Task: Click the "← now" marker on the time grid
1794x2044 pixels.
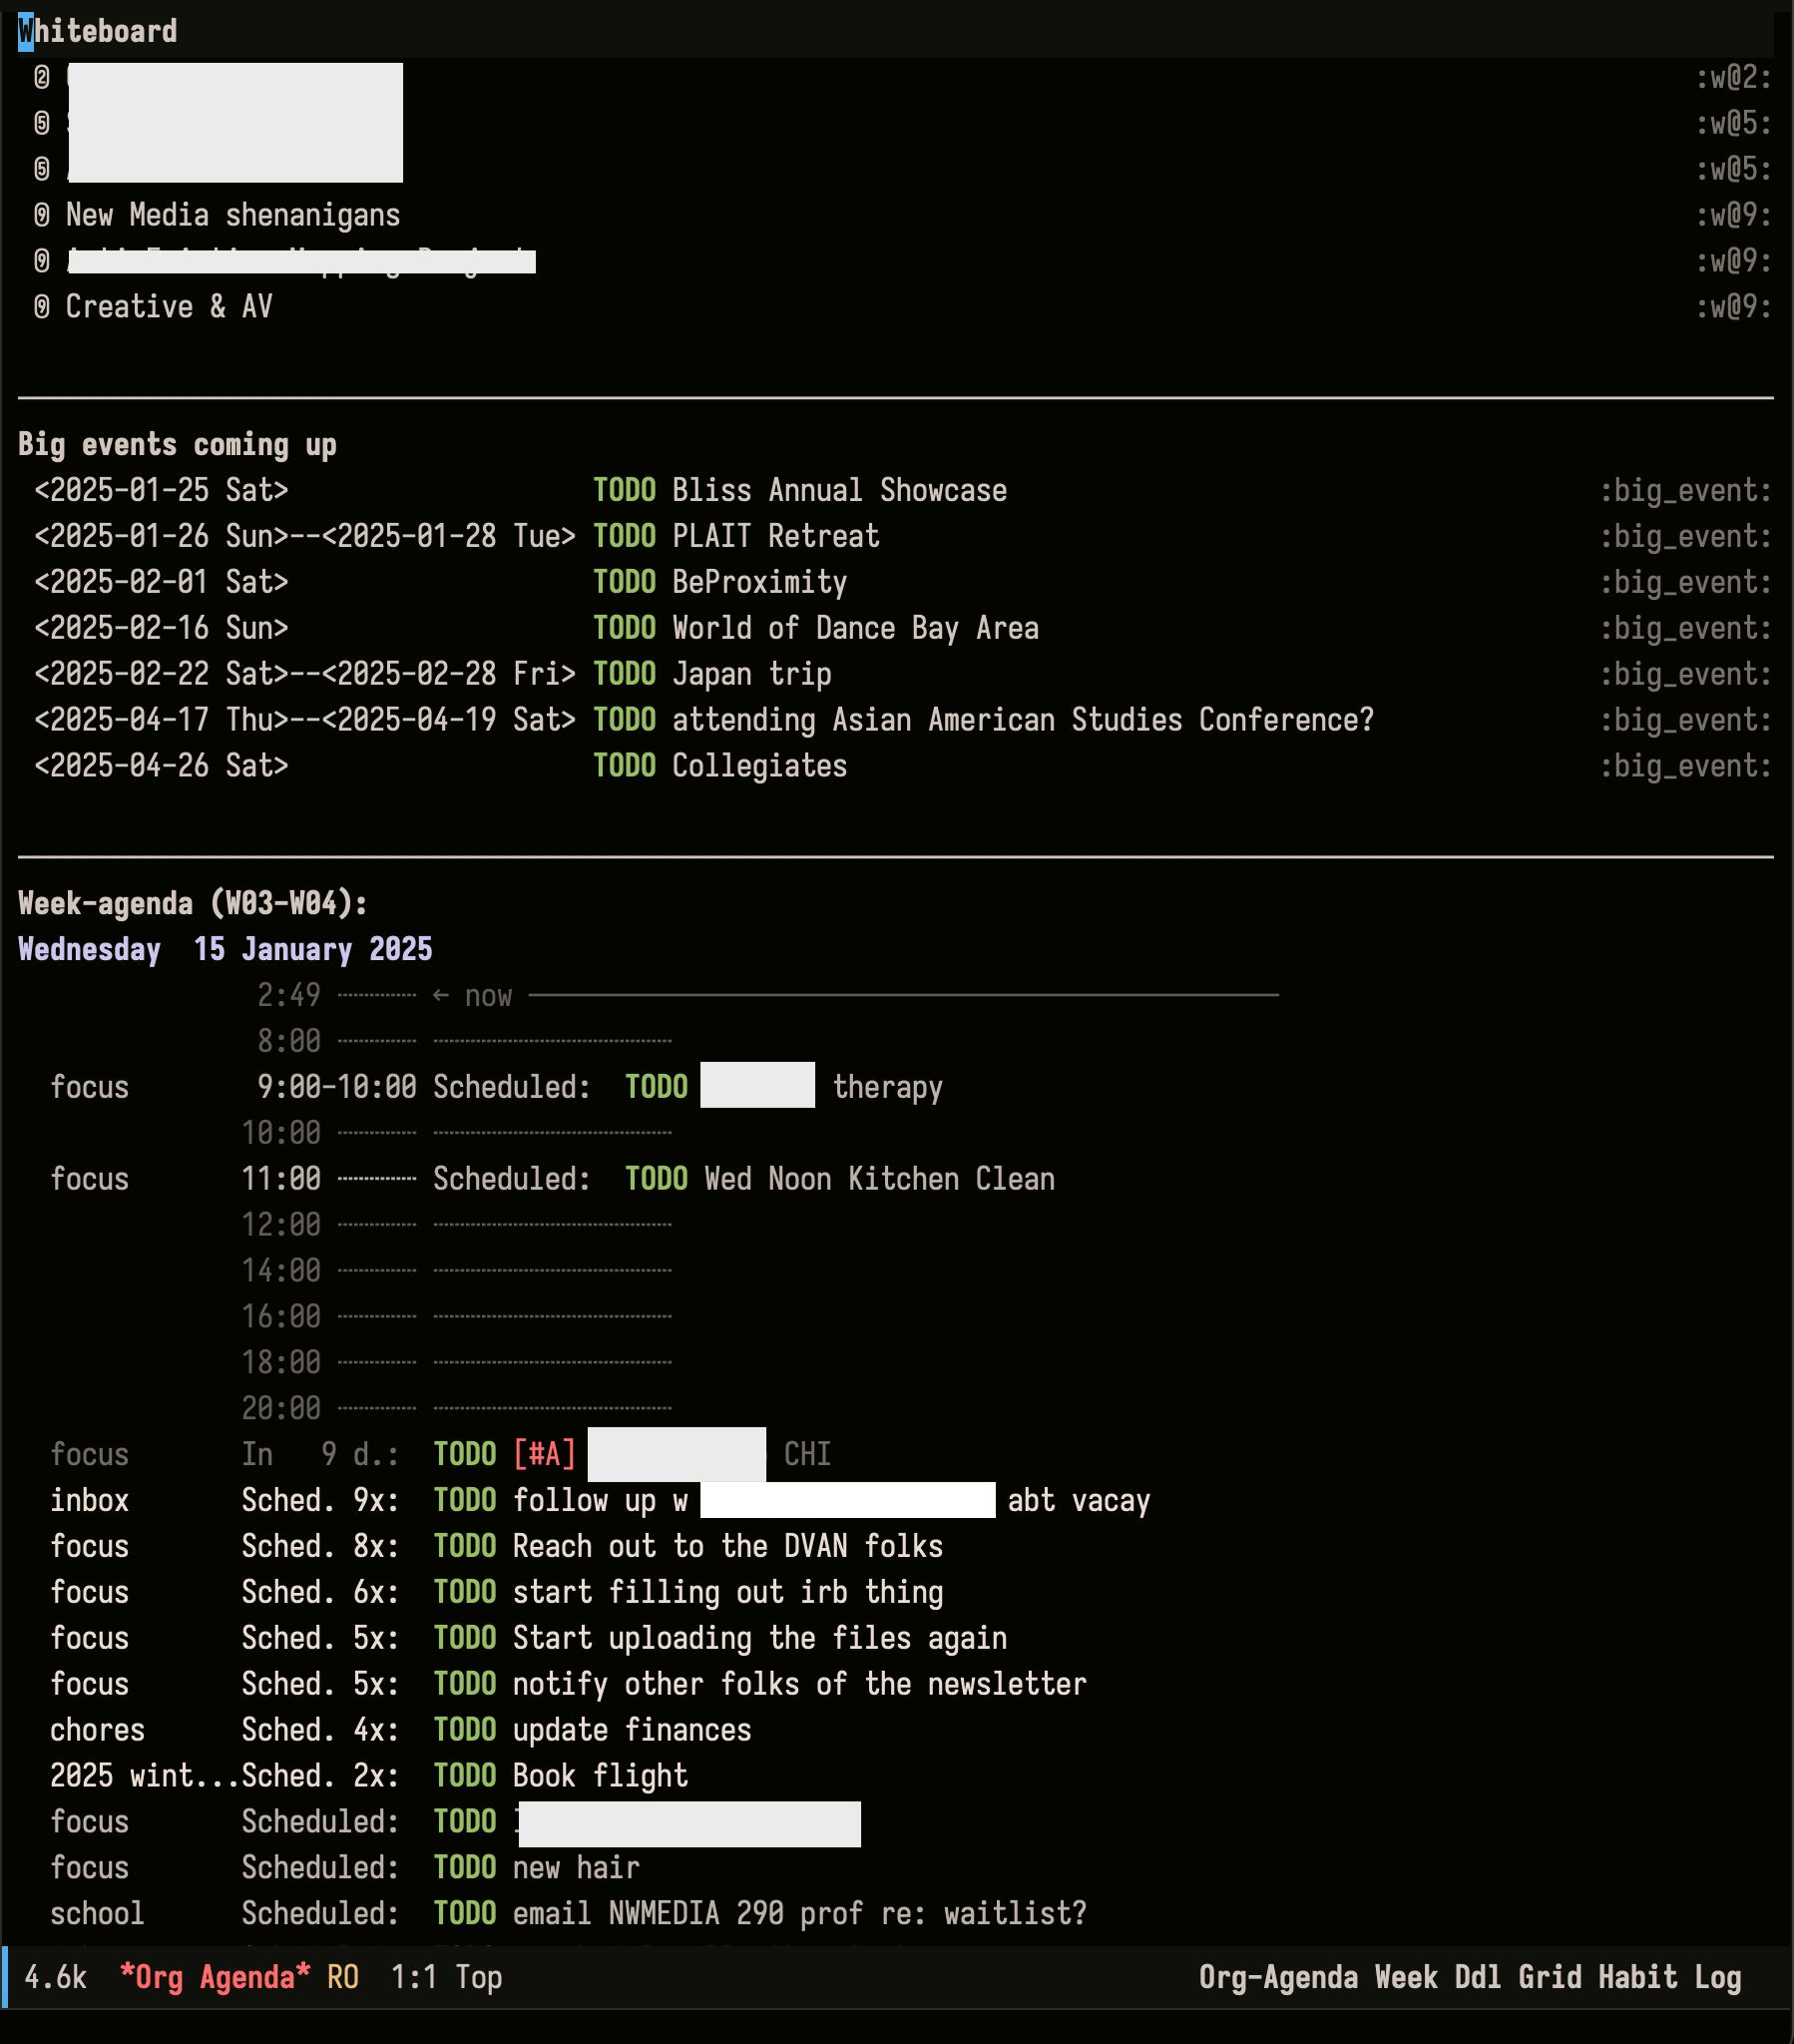Action: [472, 995]
